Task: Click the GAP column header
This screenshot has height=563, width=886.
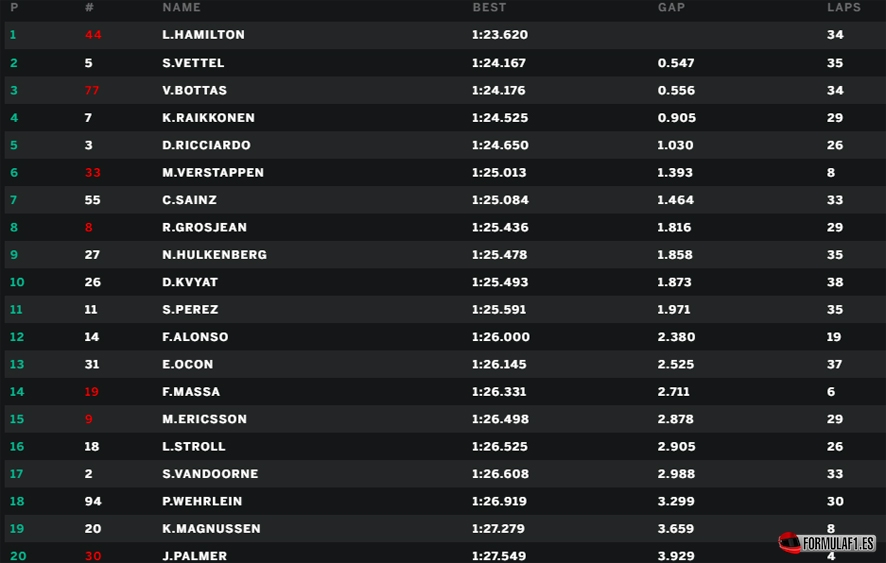Action: tap(671, 7)
